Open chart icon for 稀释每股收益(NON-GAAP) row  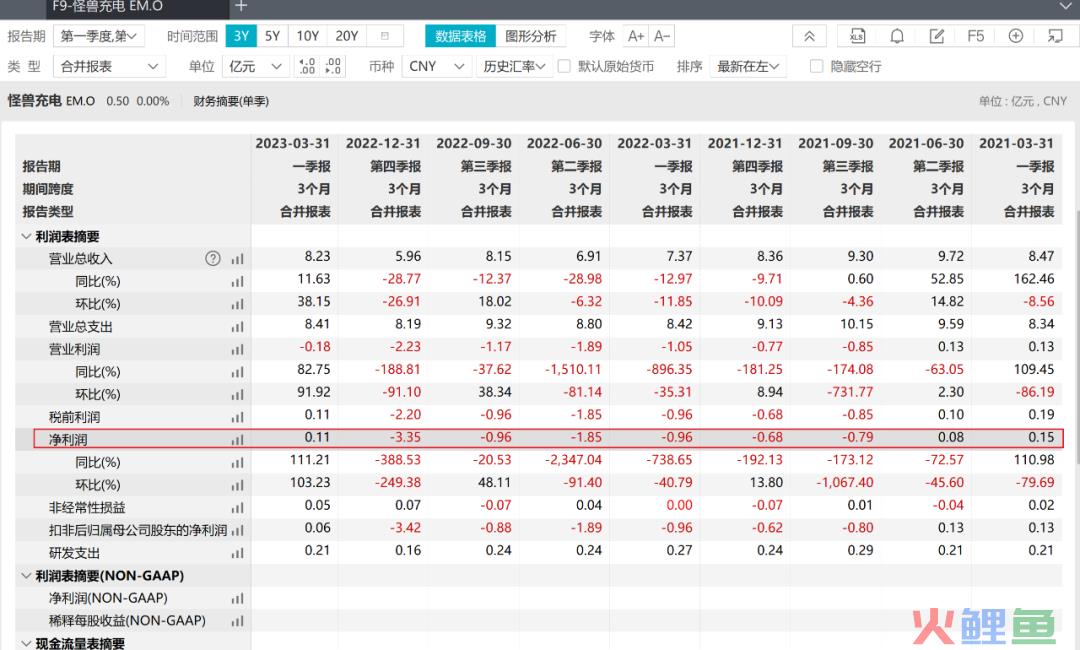(x=238, y=621)
